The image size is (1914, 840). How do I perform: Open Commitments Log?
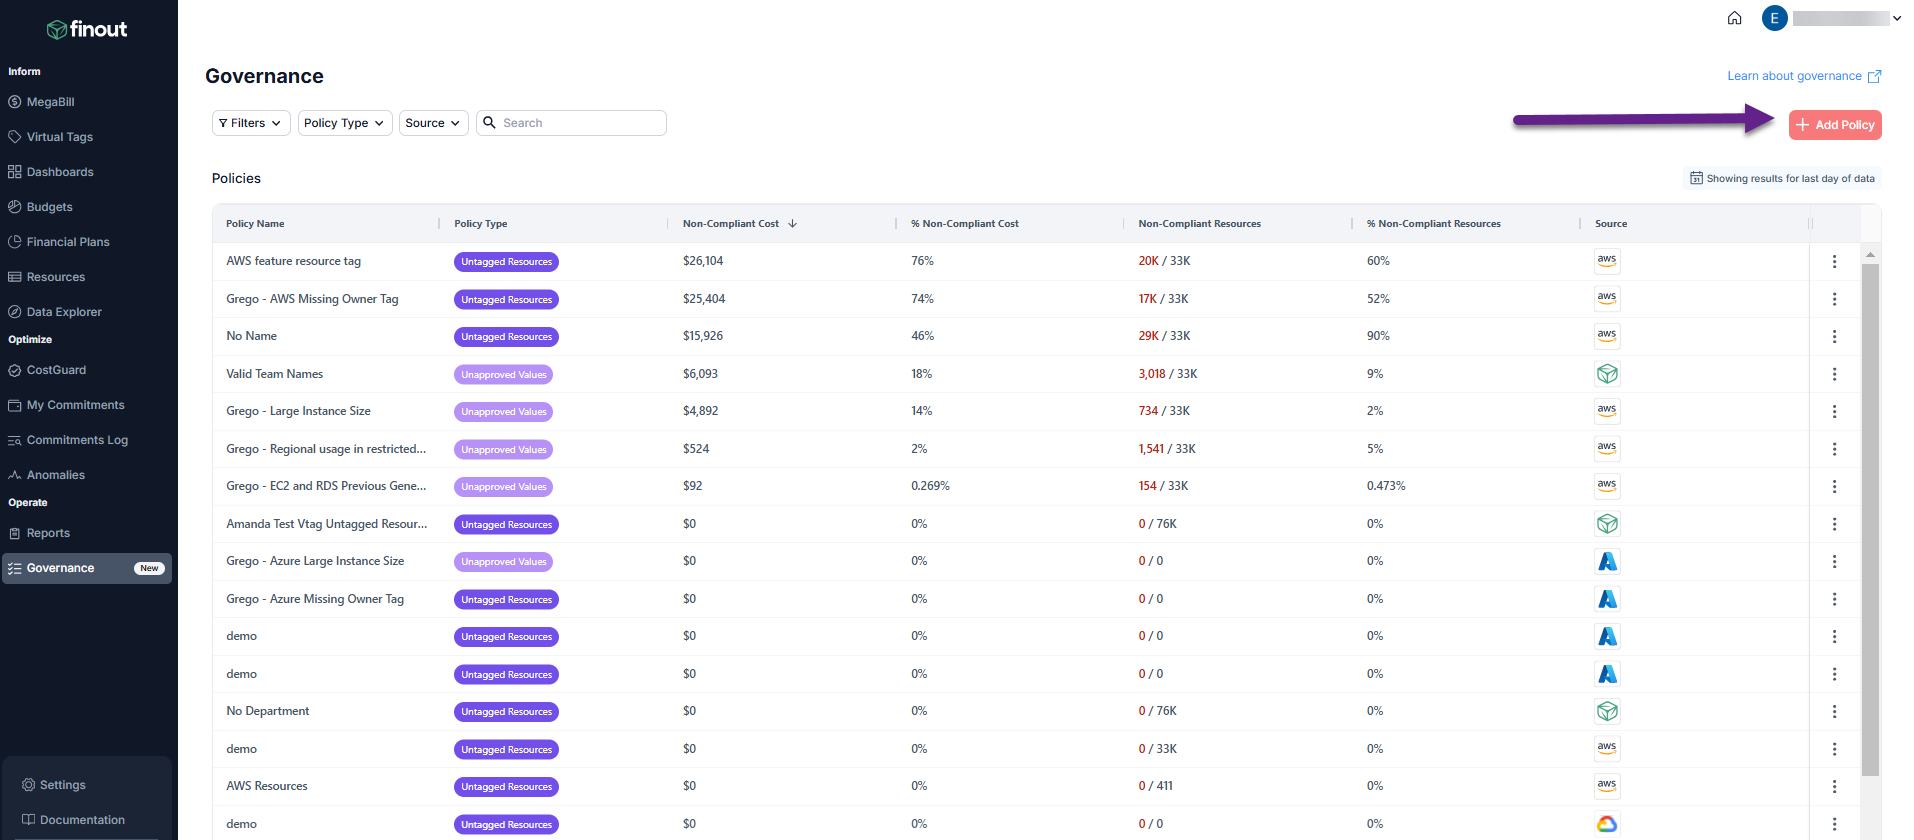pos(77,440)
